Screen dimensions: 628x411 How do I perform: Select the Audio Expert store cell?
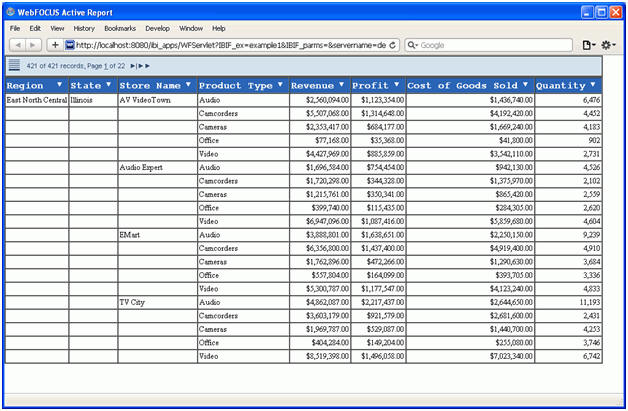point(158,167)
